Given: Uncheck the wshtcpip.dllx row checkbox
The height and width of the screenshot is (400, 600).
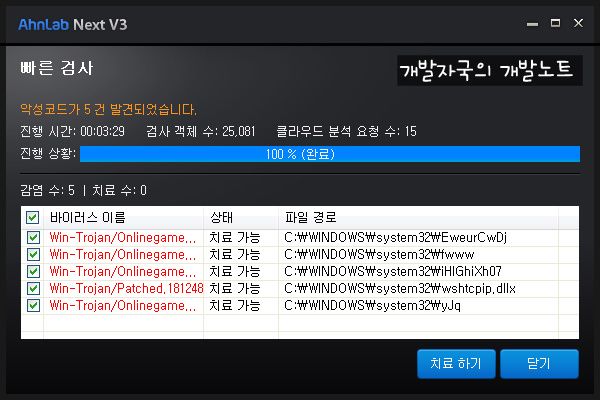Looking at the screenshot, I should (33, 288).
